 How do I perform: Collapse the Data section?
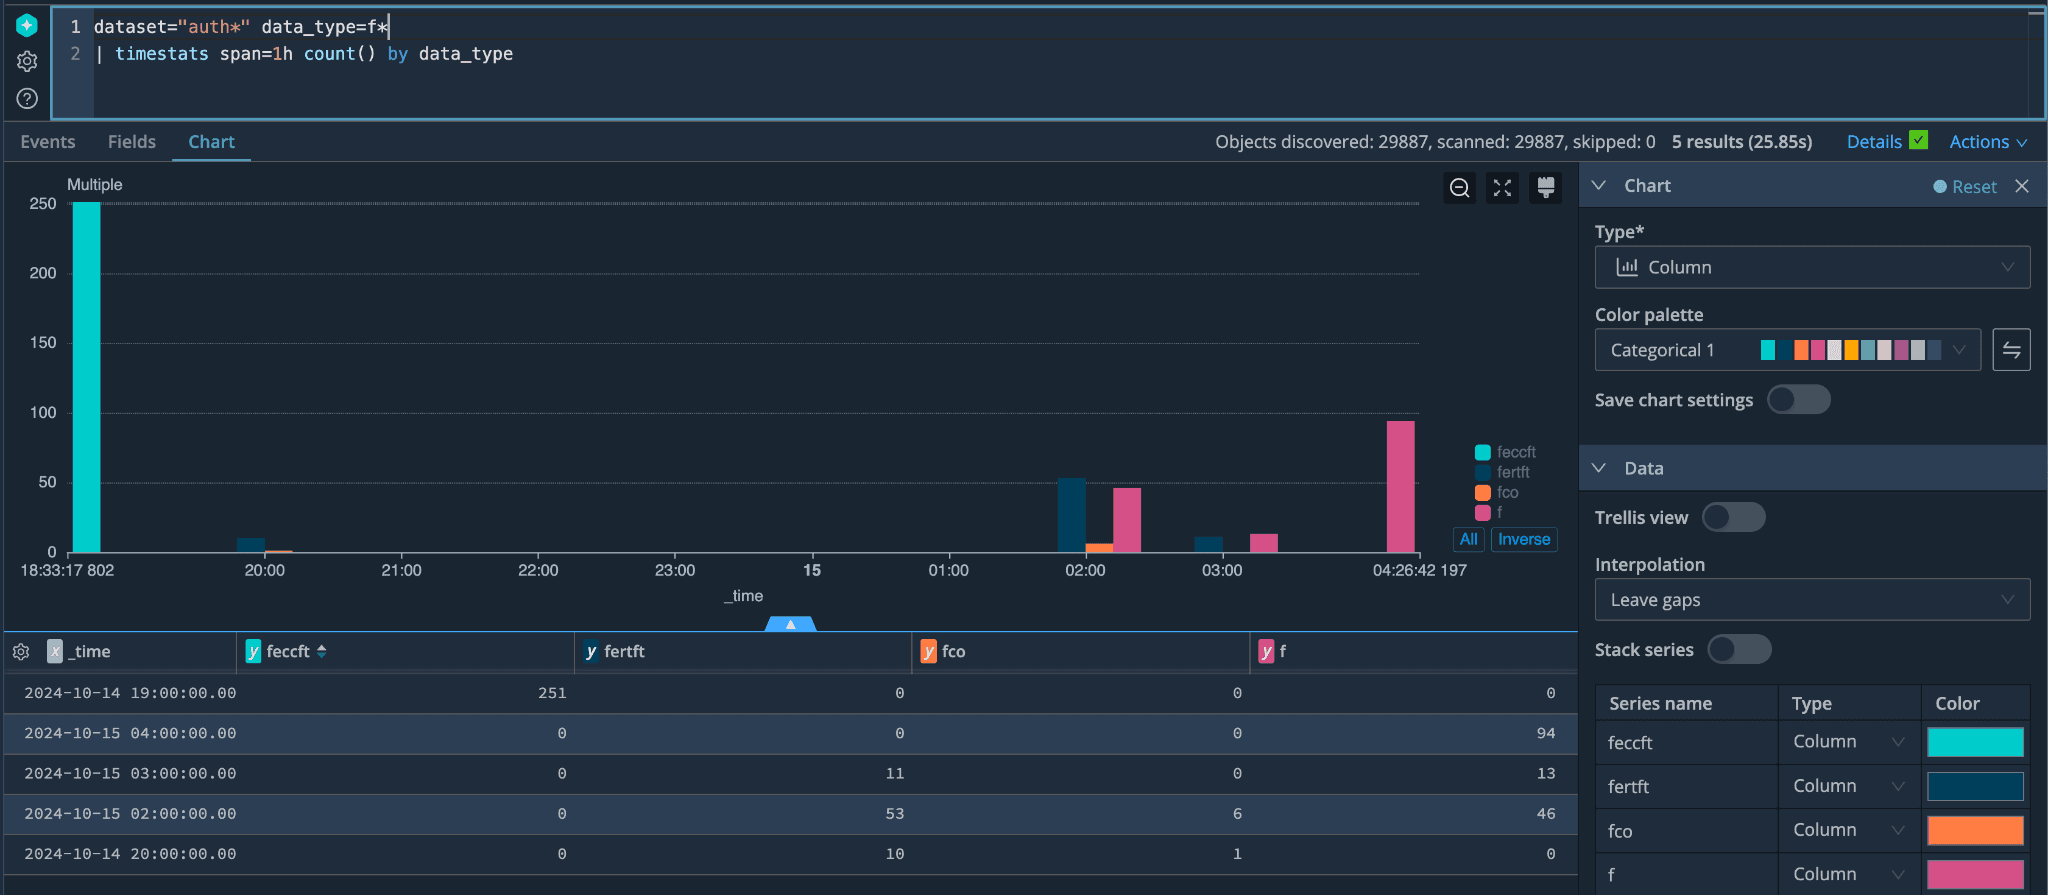click(x=1600, y=468)
